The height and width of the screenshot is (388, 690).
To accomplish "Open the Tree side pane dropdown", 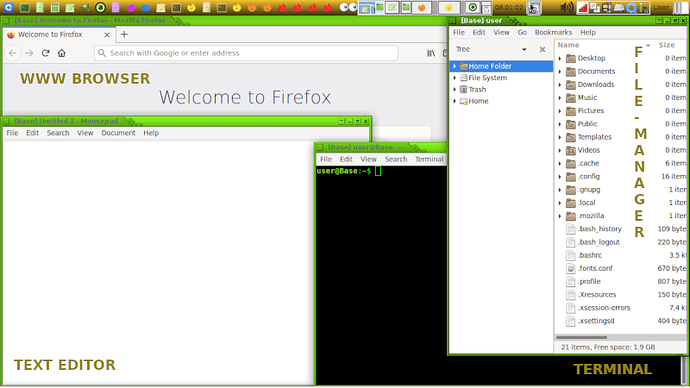I will [x=524, y=49].
